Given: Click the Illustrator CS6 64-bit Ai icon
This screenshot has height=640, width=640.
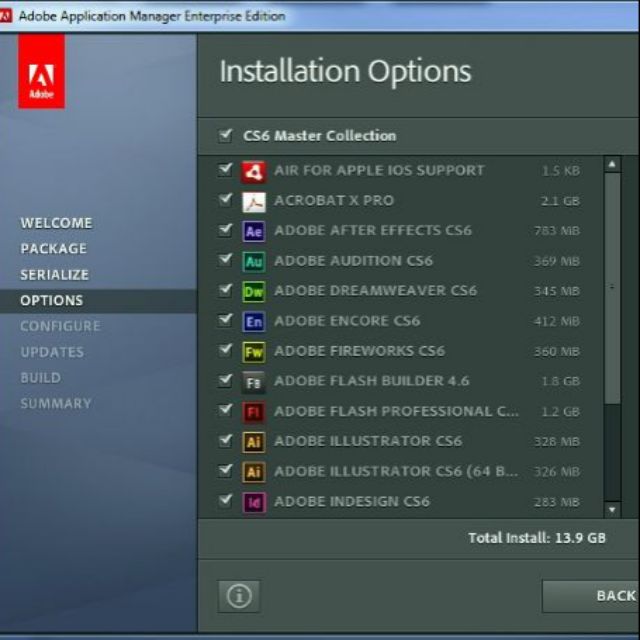Looking at the screenshot, I should click(253, 472).
